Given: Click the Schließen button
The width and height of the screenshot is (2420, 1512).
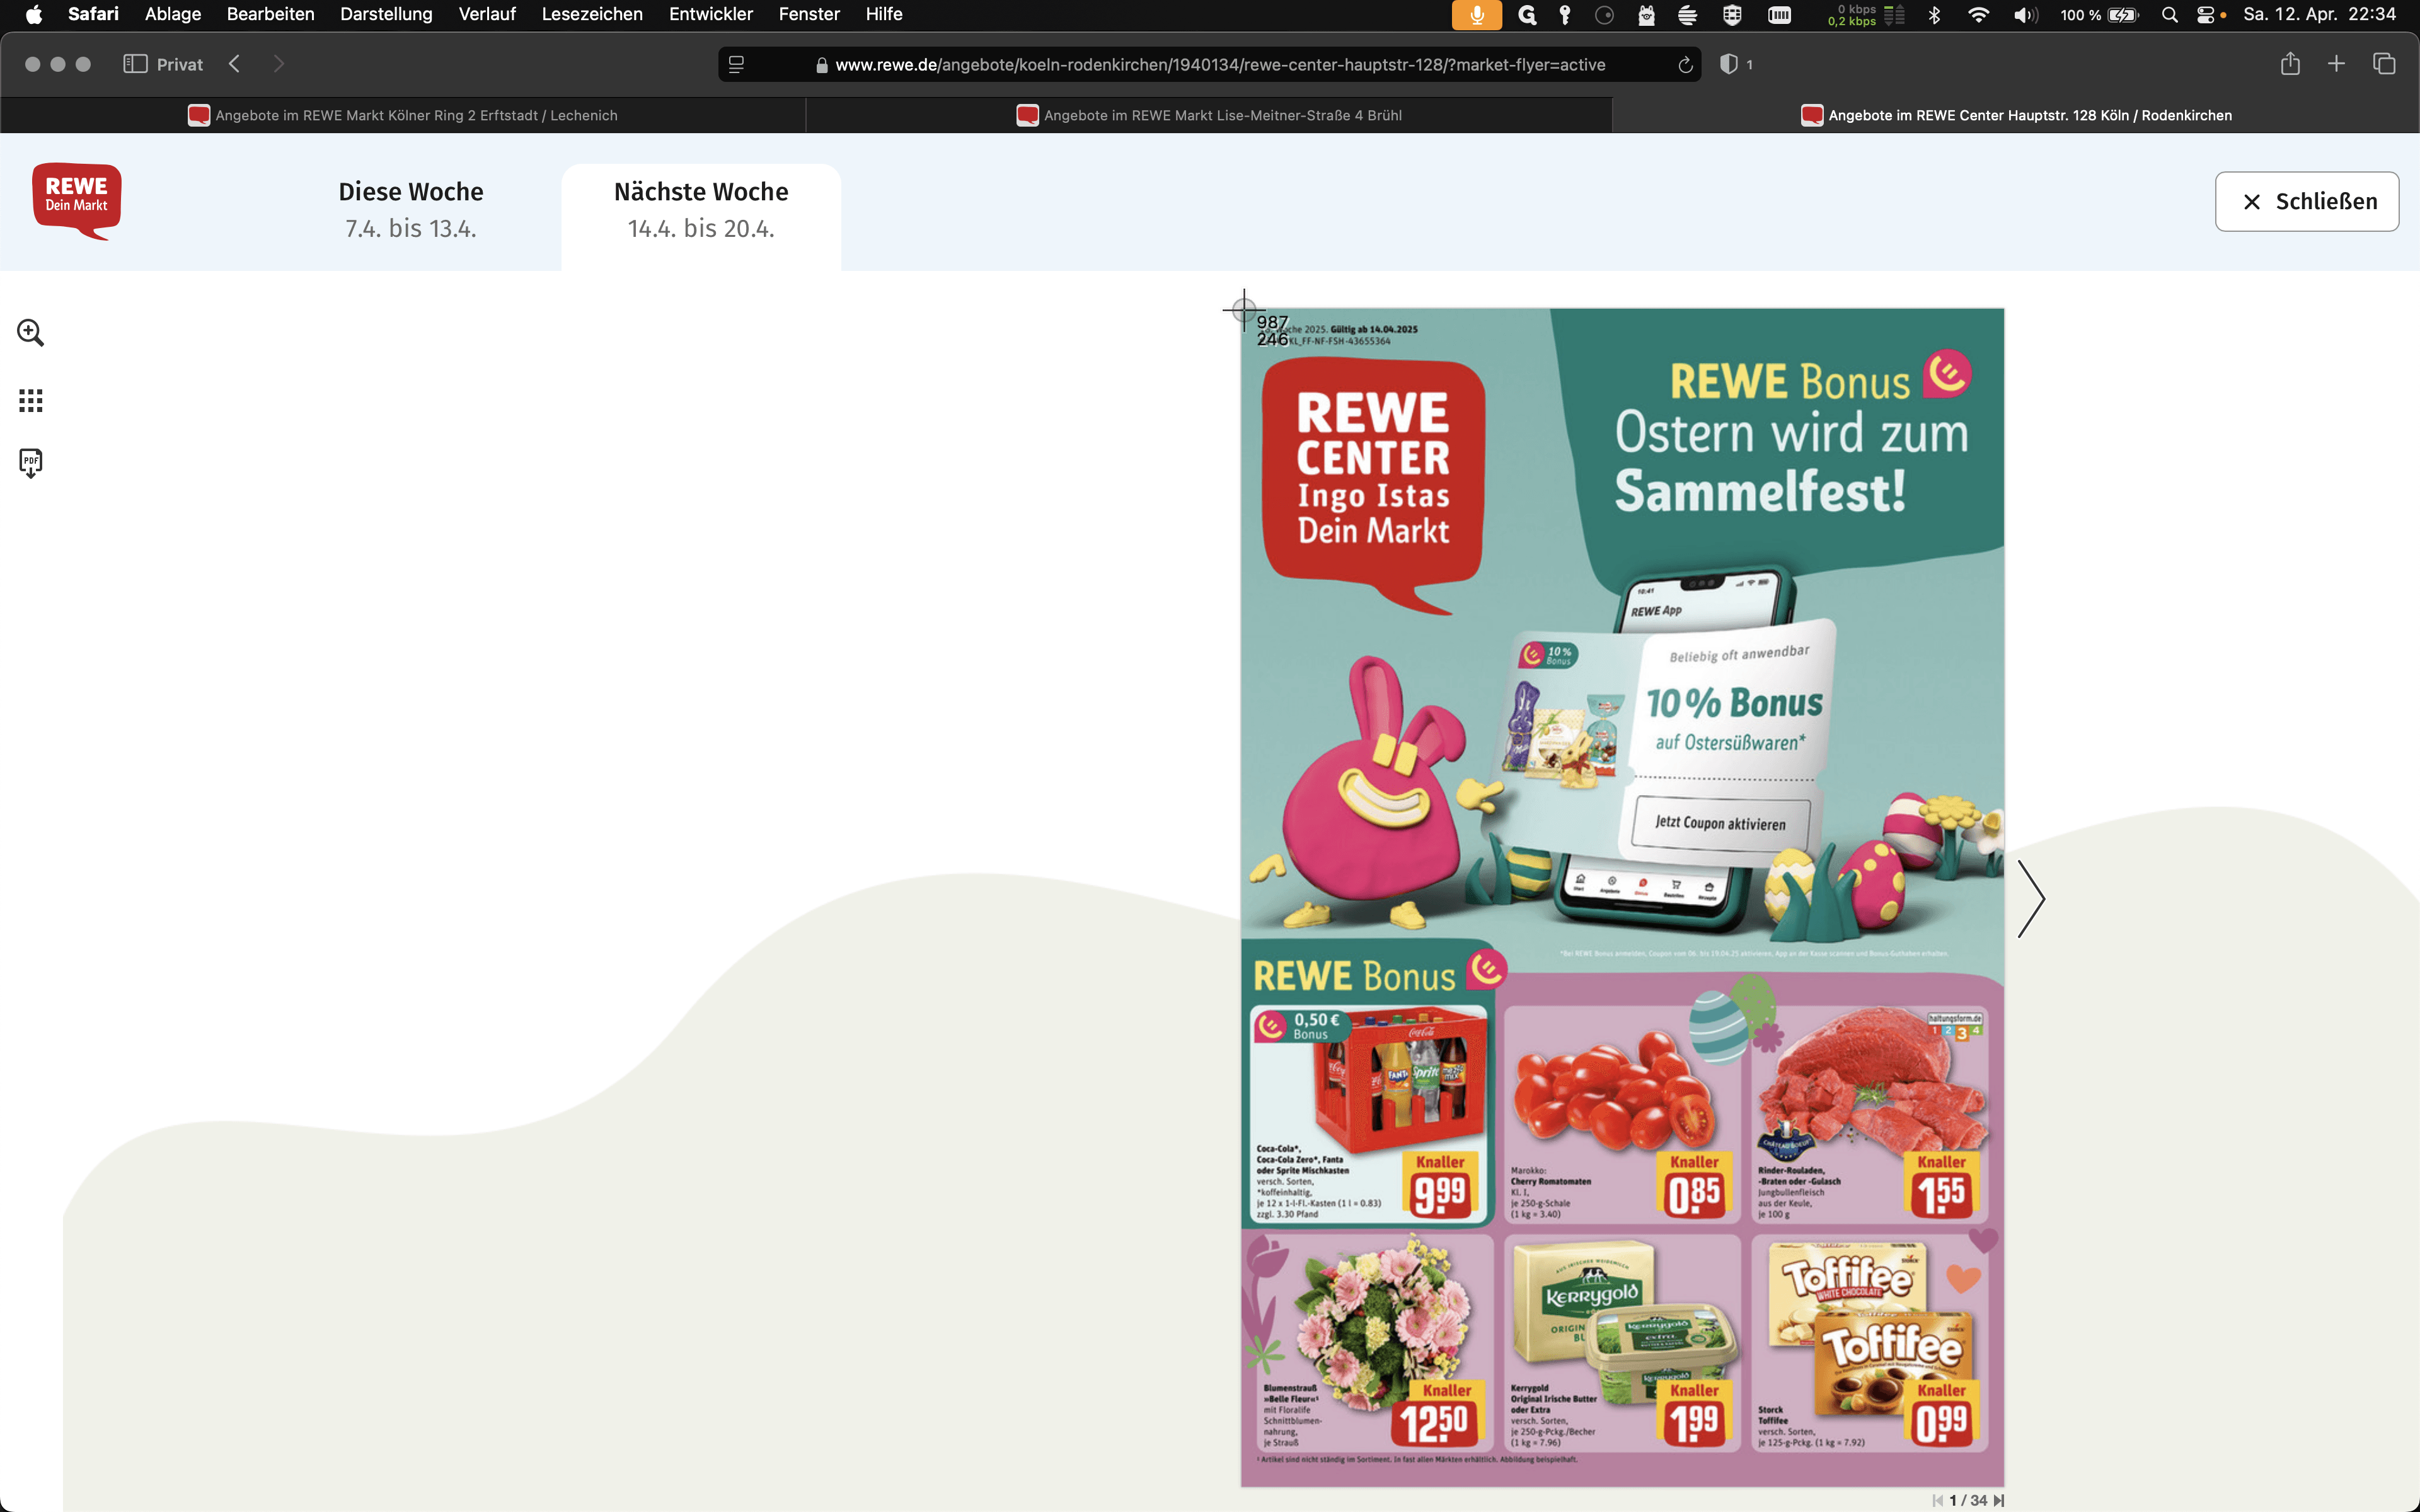Looking at the screenshot, I should 2306,201.
